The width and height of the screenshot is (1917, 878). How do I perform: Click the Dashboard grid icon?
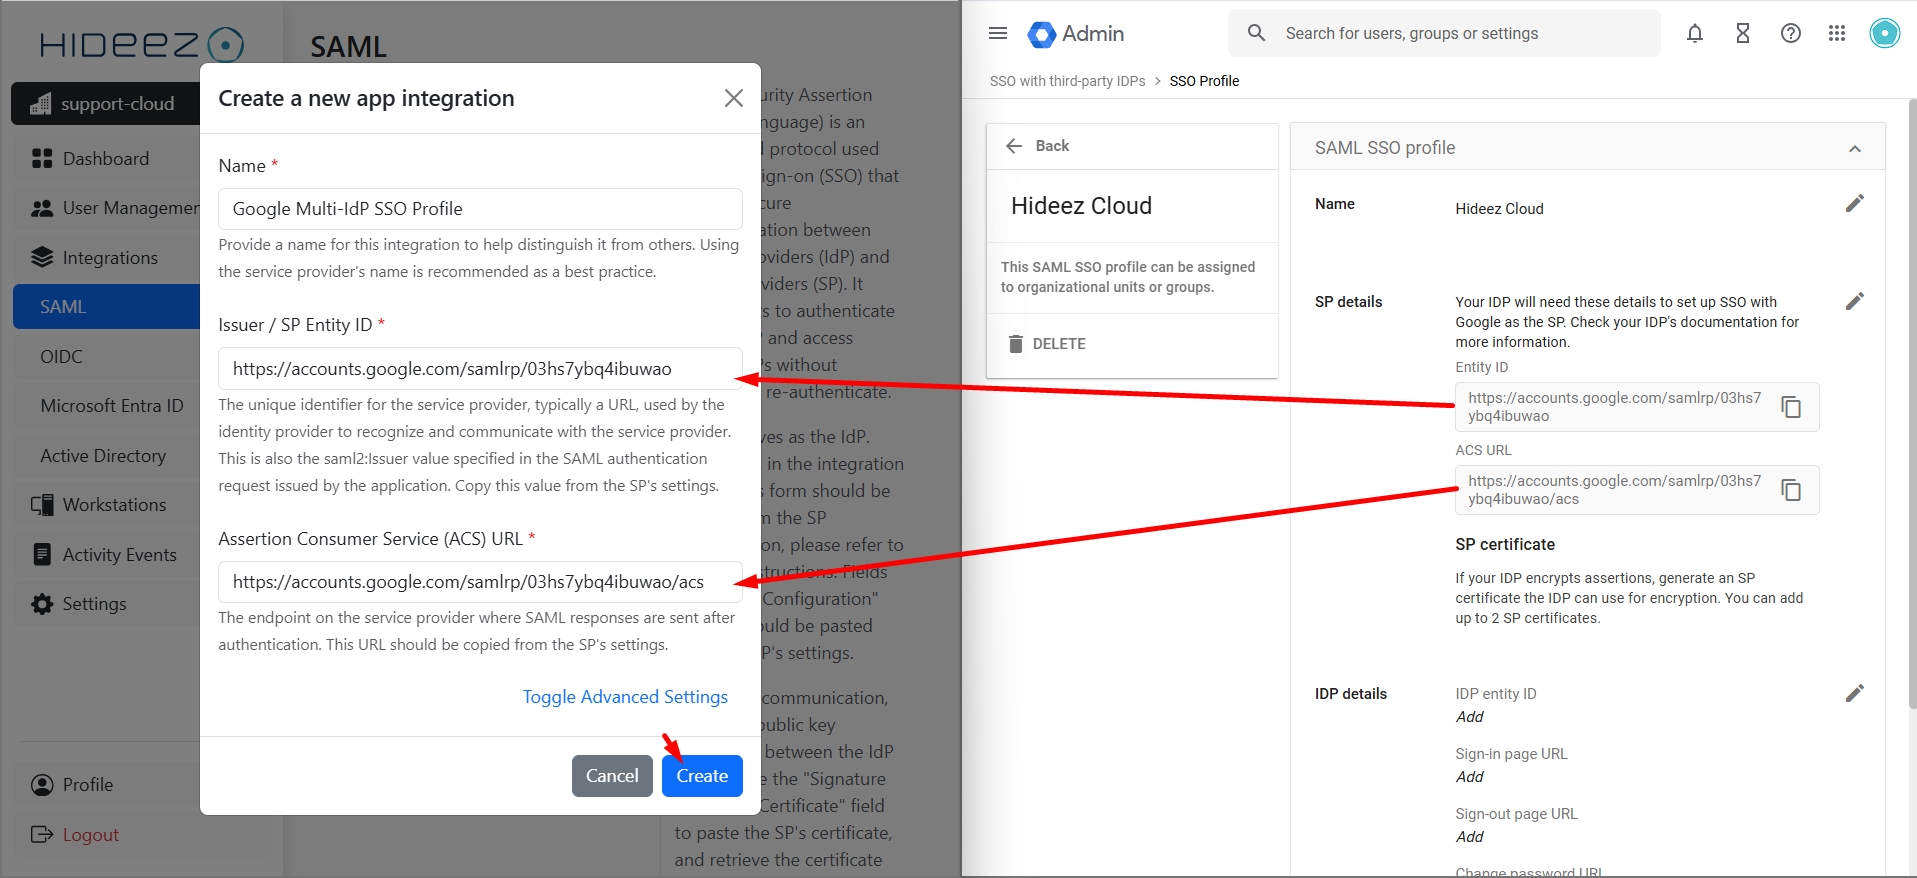click(x=42, y=159)
